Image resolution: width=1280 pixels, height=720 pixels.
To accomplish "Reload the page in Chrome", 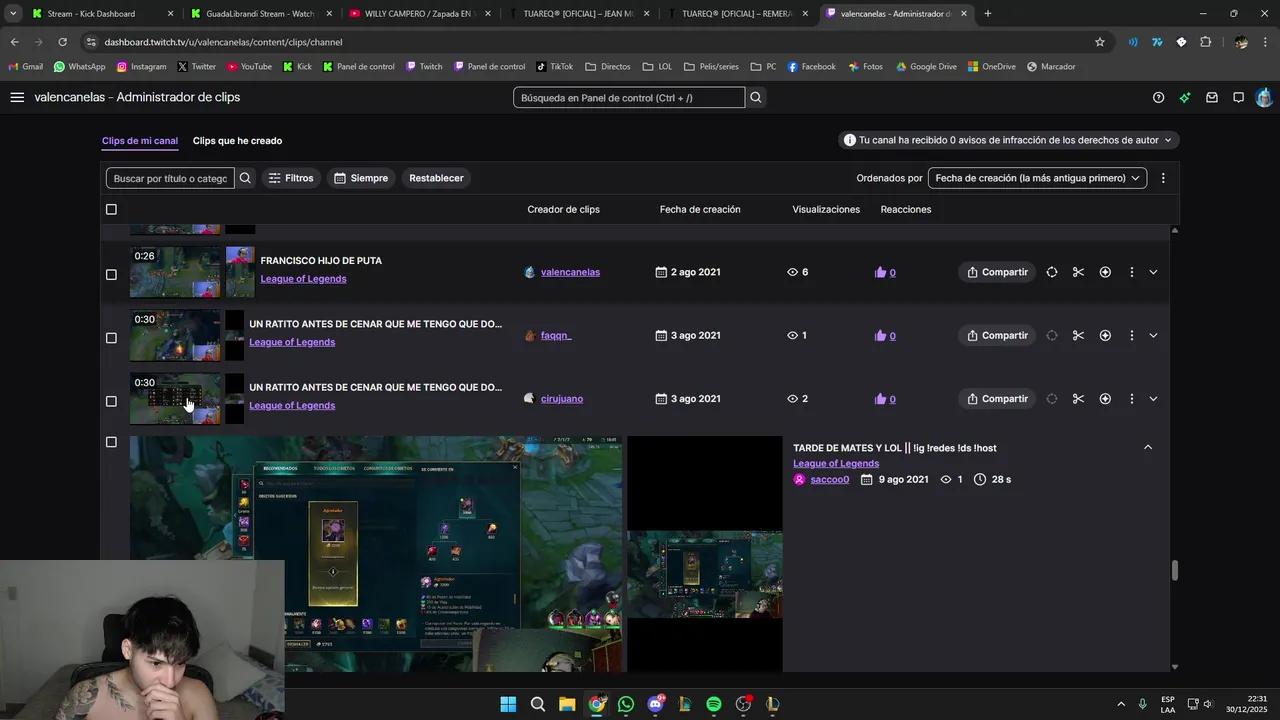I will [x=62, y=42].
